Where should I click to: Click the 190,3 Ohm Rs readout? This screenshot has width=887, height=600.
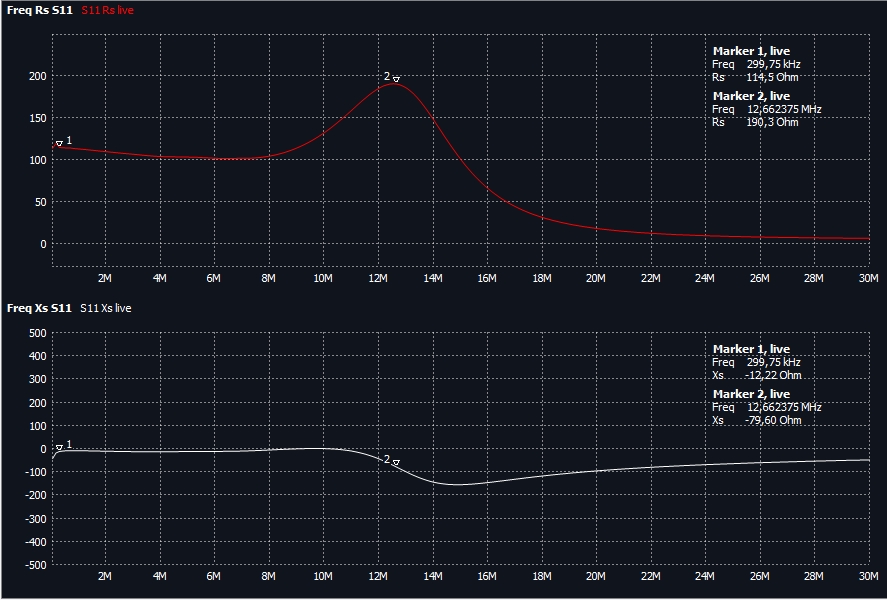point(772,122)
